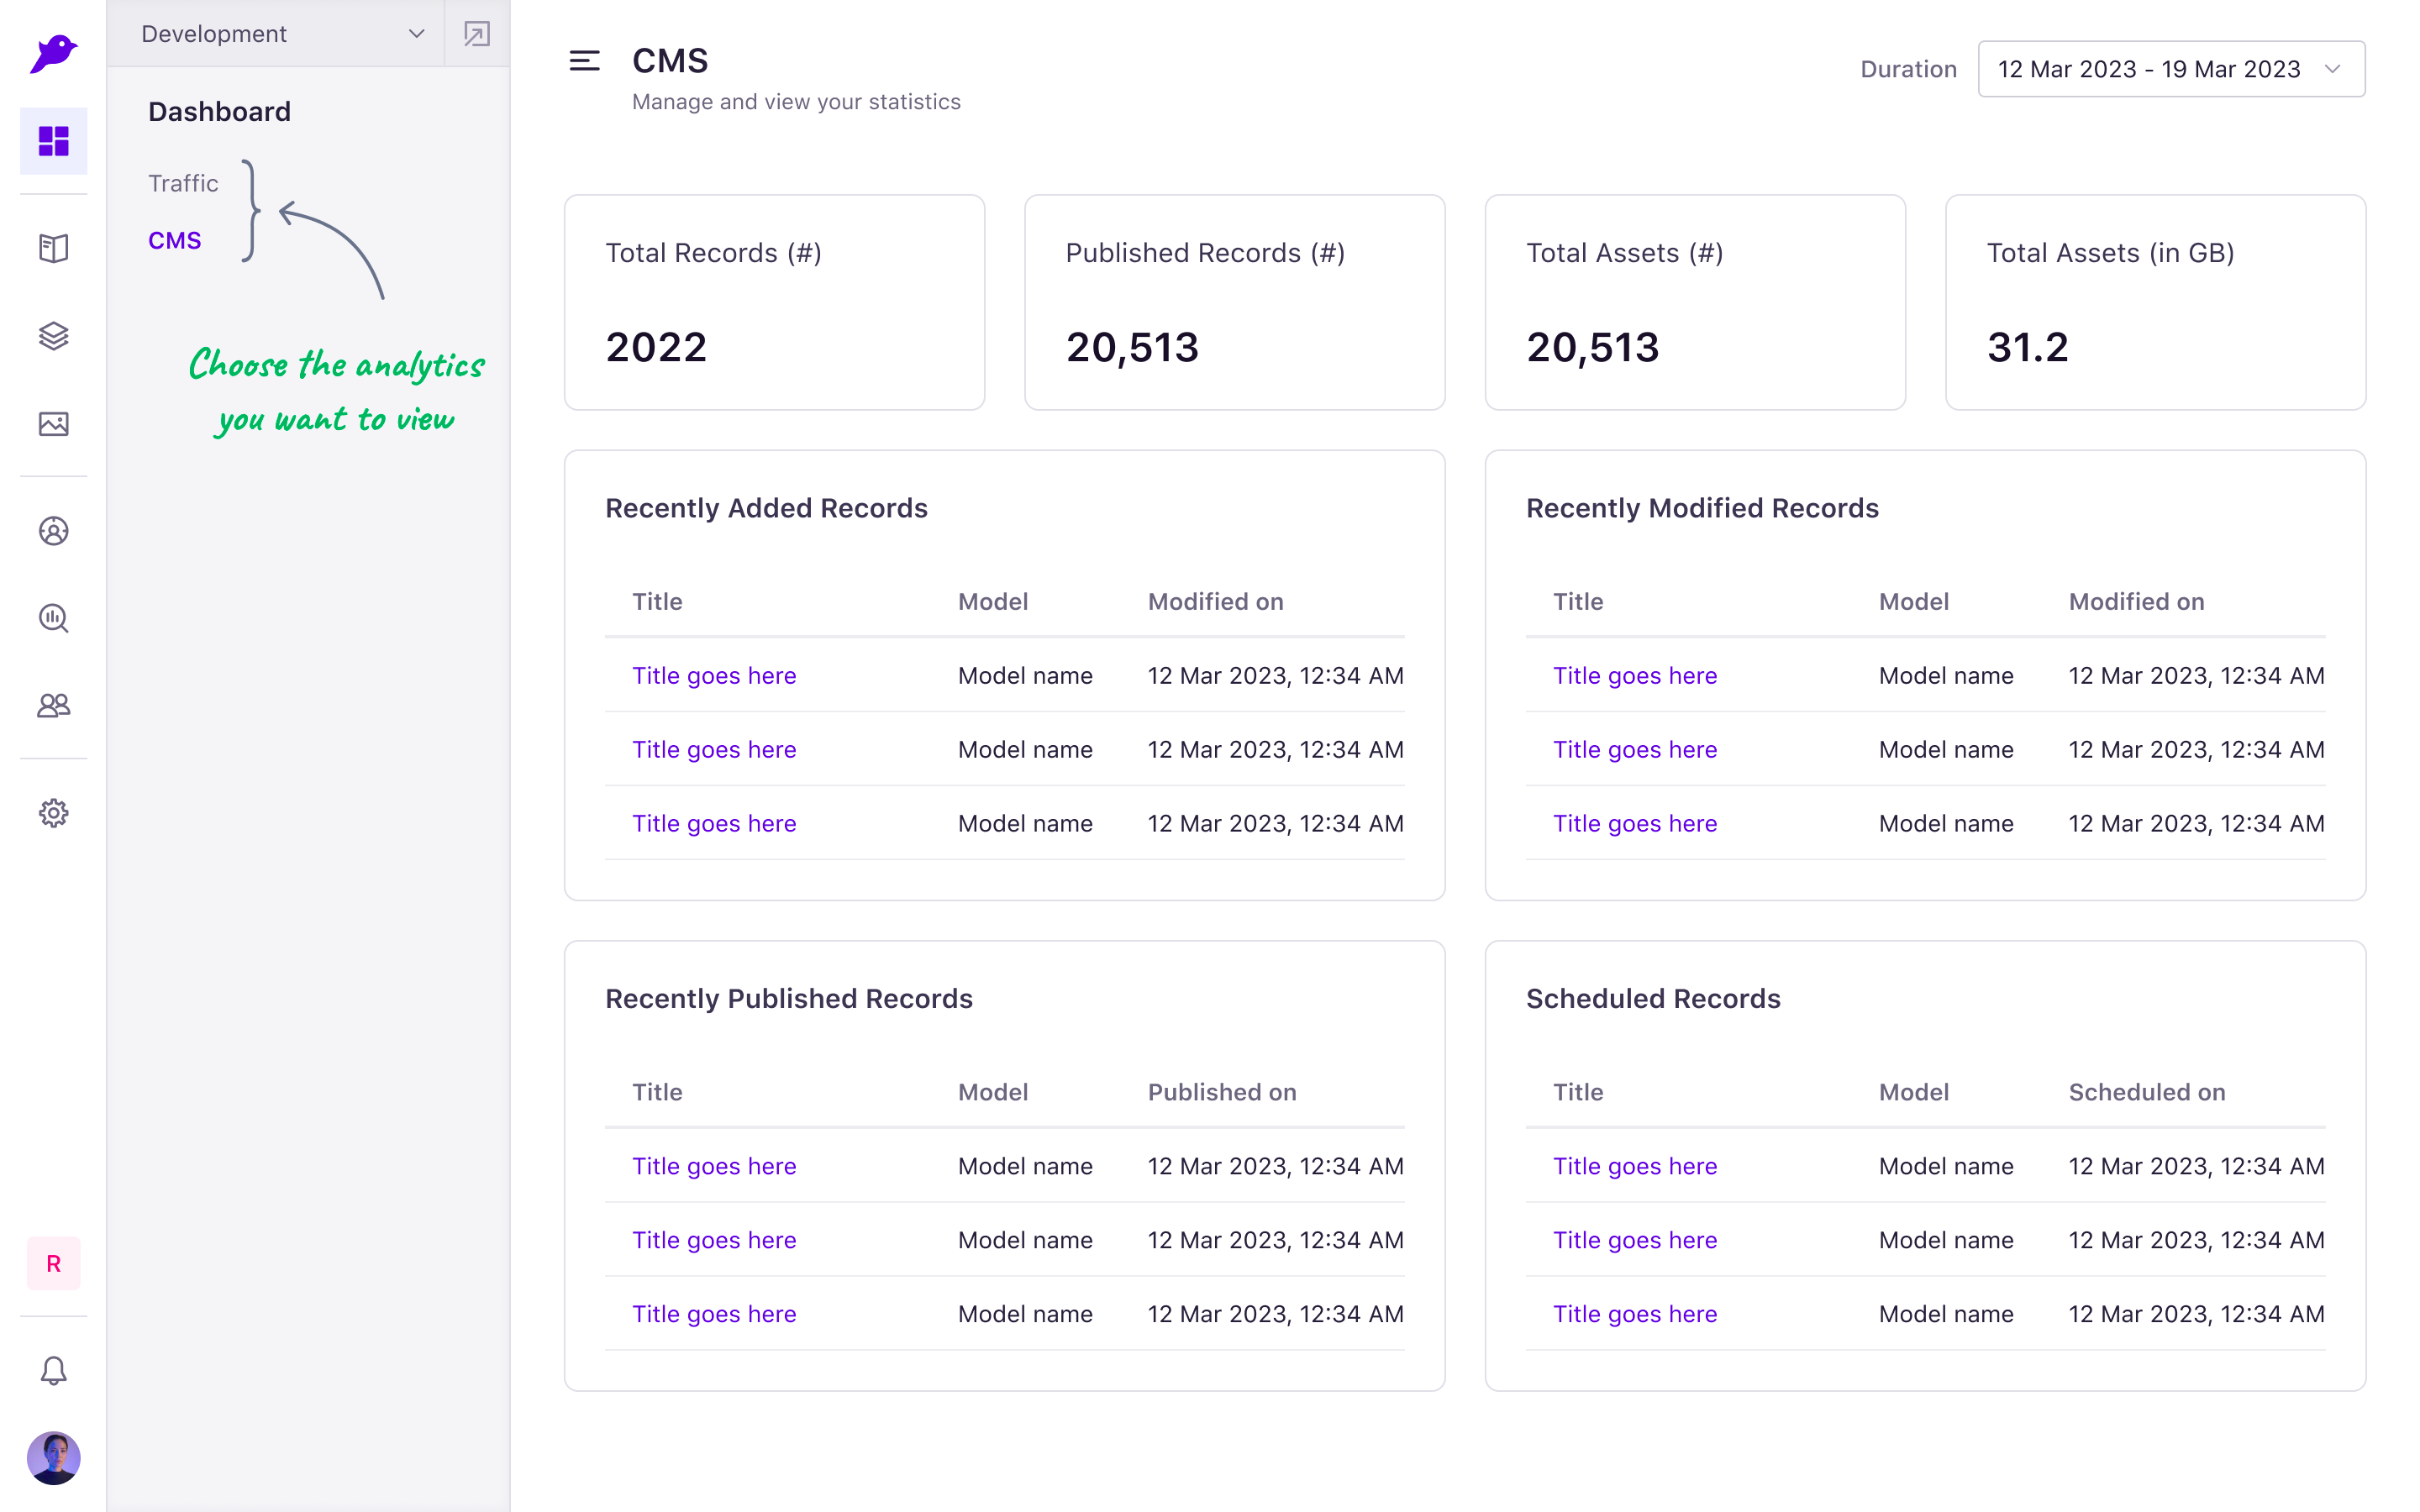Click the Total Records value 2022
2420x1512 pixels.
point(656,347)
